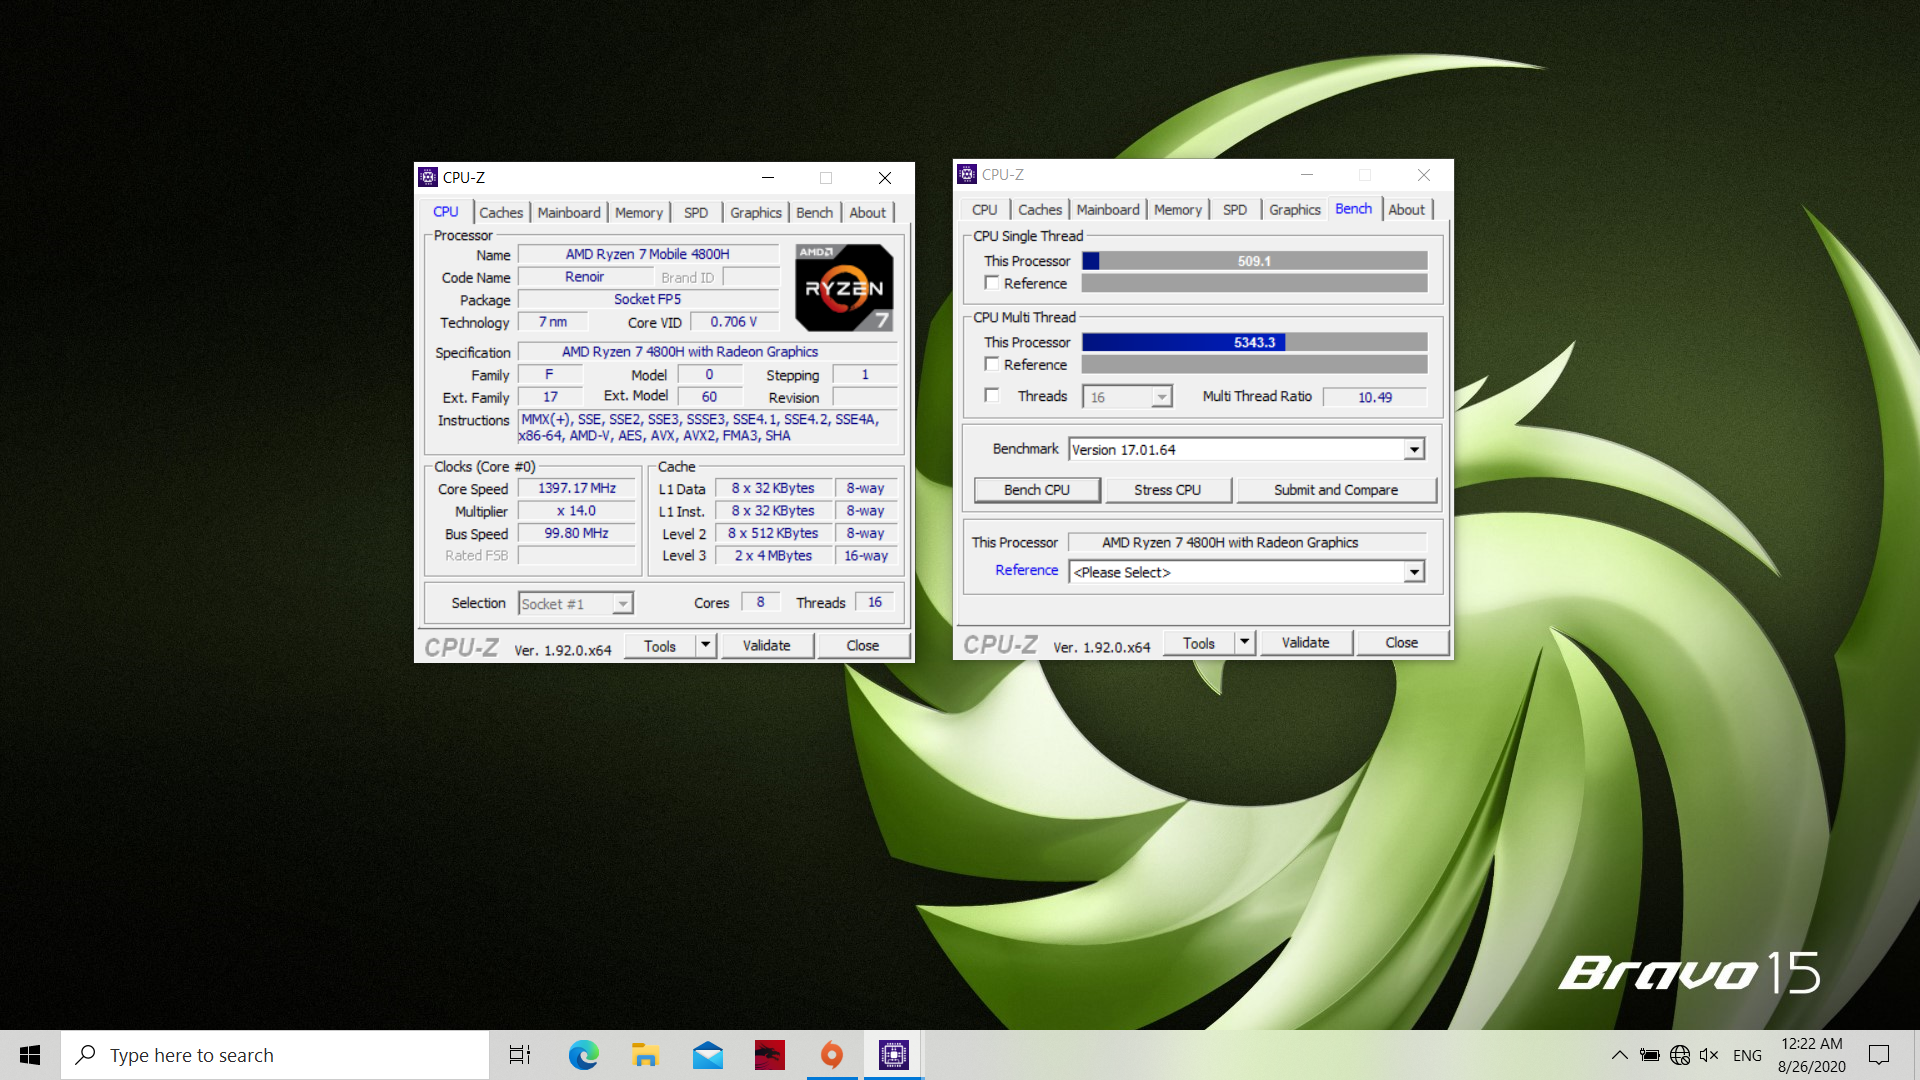This screenshot has width=1920, height=1080.
Task: Click Tools button in right CPU-Z window
Action: (1199, 642)
